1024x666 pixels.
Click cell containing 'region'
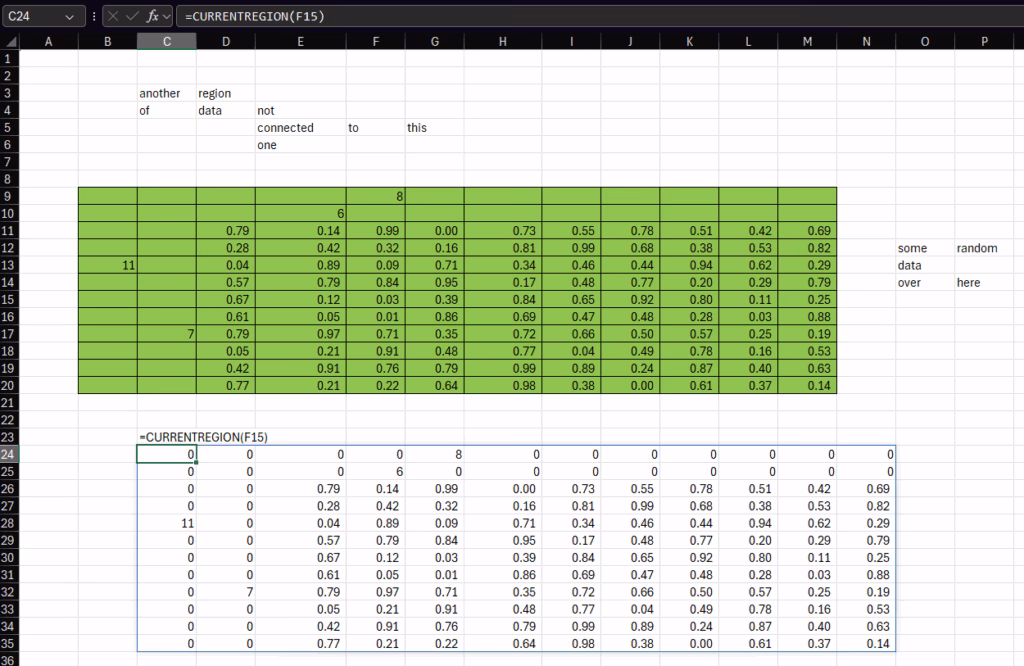pos(225,93)
